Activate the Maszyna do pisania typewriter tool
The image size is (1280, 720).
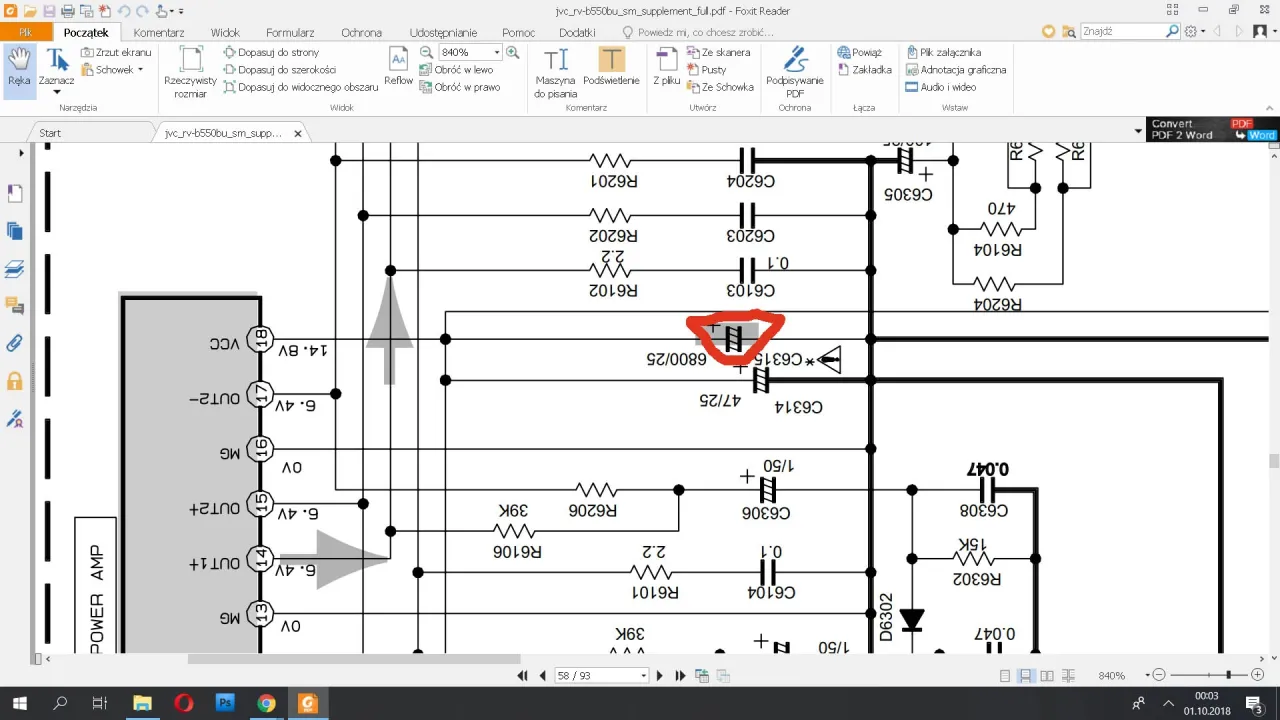coord(555,72)
